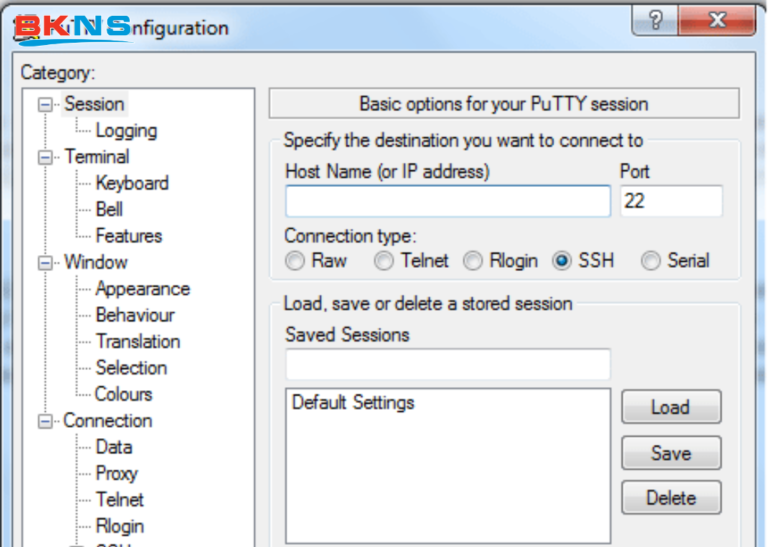Screen dimensions: 768x547
Task: Choose the Serial connection type
Action: pos(651,261)
